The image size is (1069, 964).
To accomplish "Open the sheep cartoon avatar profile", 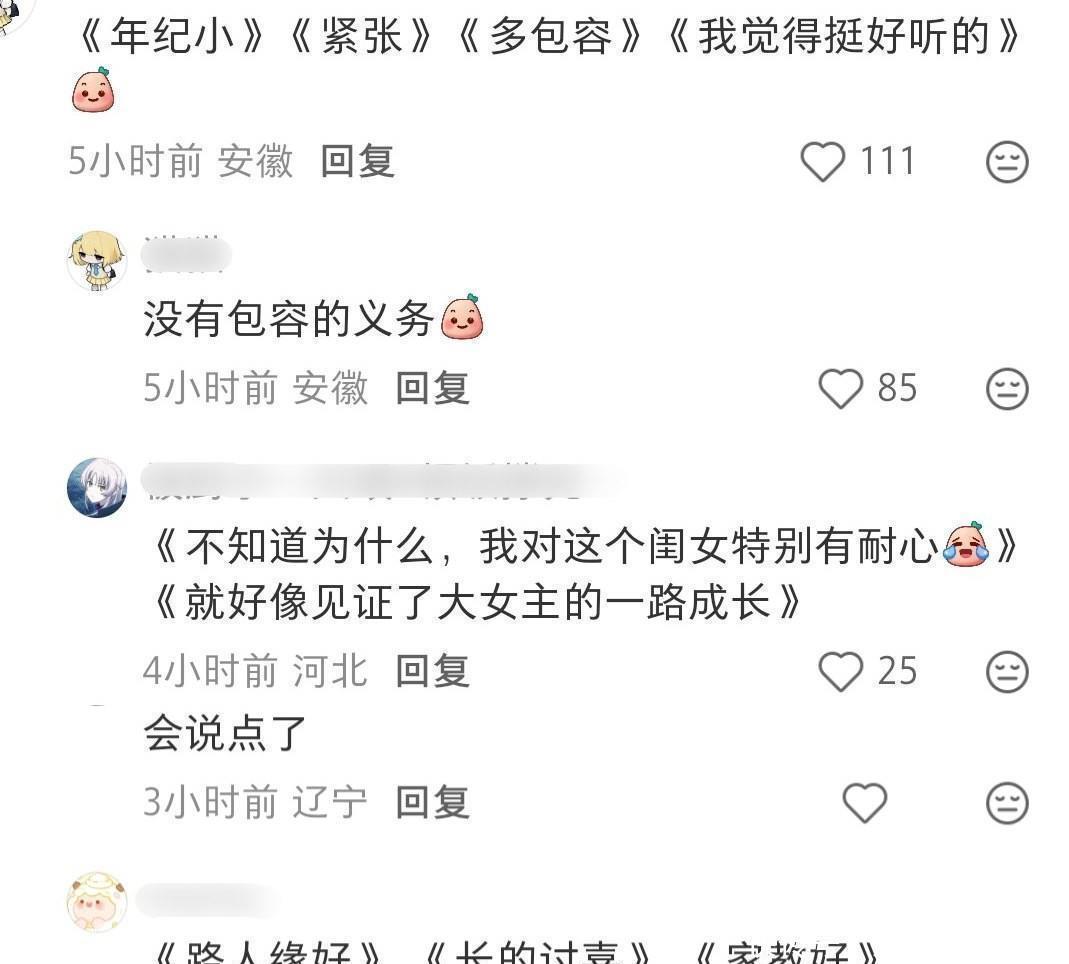I will point(97,901).
